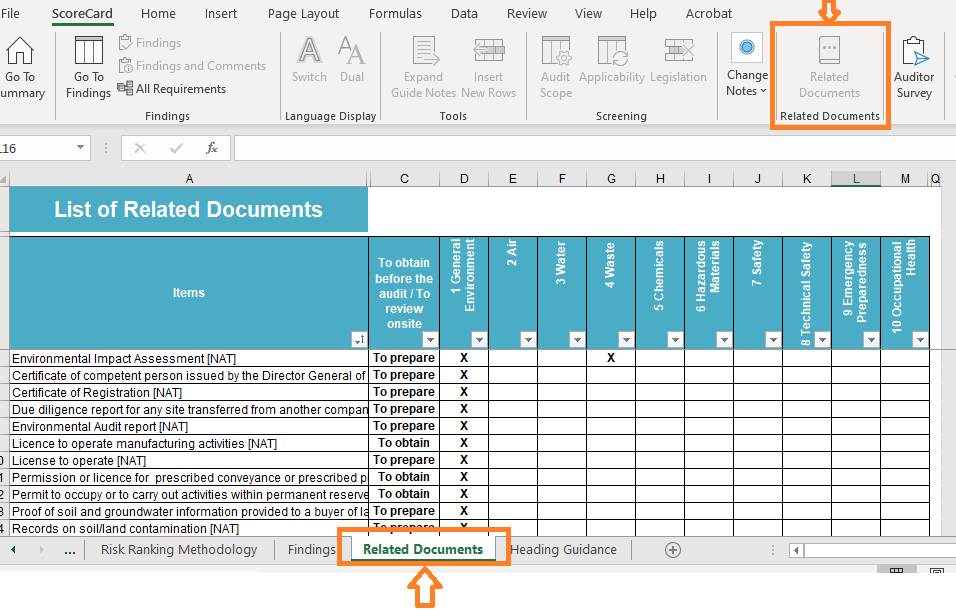Open filter for Hazardous Materials column
Screen dimensions: 956x611
[x=724, y=340]
